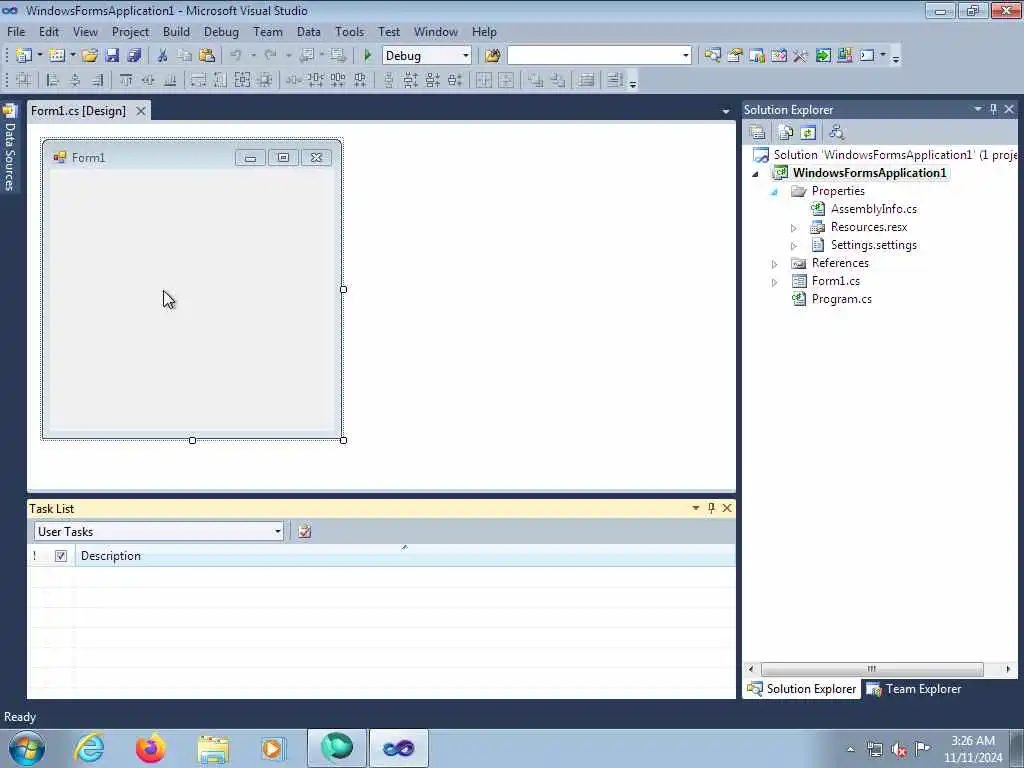The image size is (1024, 768).
Task: Close the Task List panel
Action: [727, 507]
